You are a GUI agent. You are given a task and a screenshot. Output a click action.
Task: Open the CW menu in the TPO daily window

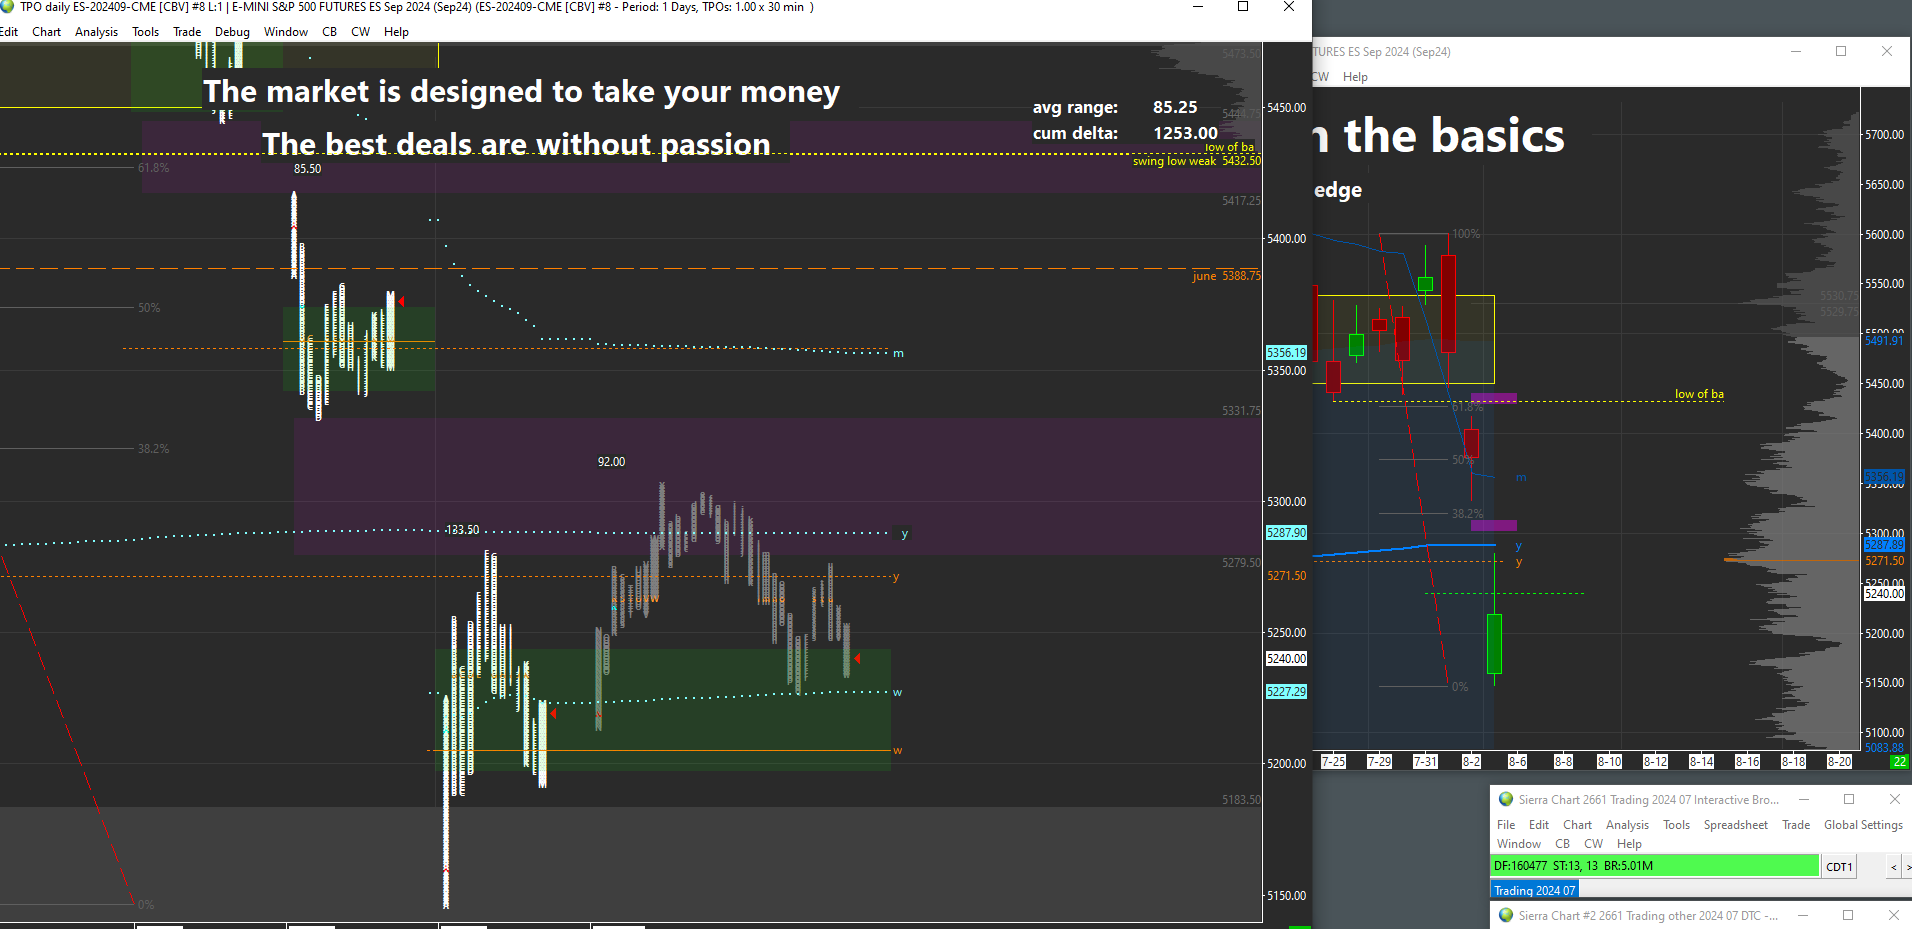coord(361,32)
